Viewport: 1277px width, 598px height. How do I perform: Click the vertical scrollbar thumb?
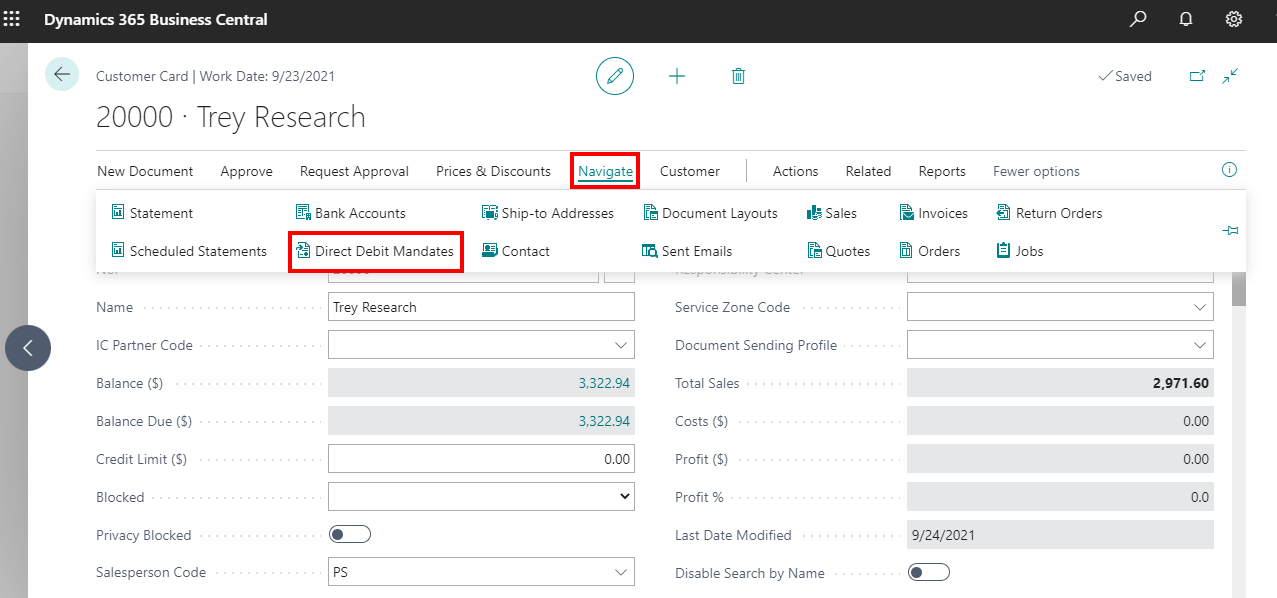[x=1240, y=288]
